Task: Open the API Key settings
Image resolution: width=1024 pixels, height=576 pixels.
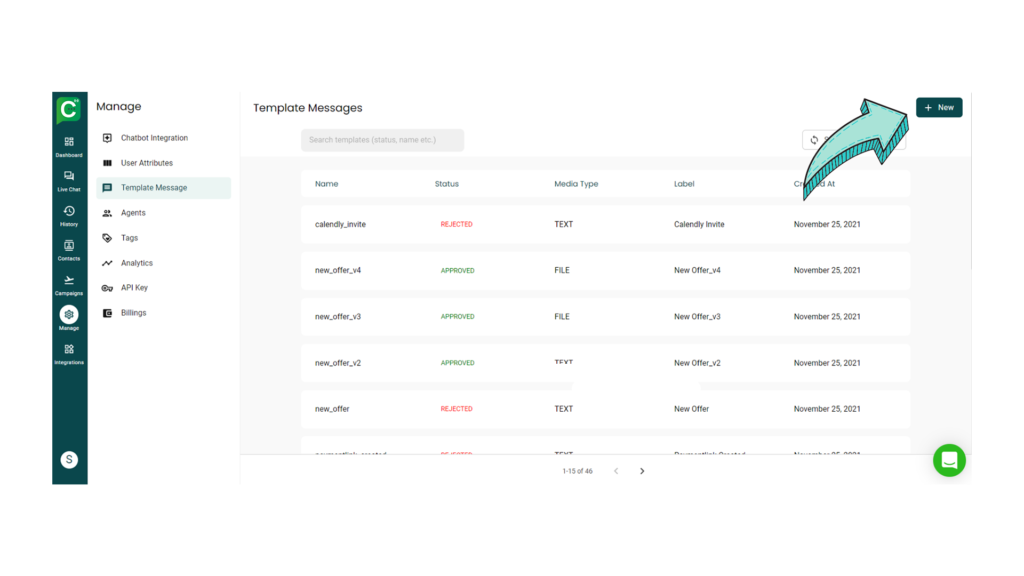Action: (x=134, y=288)
